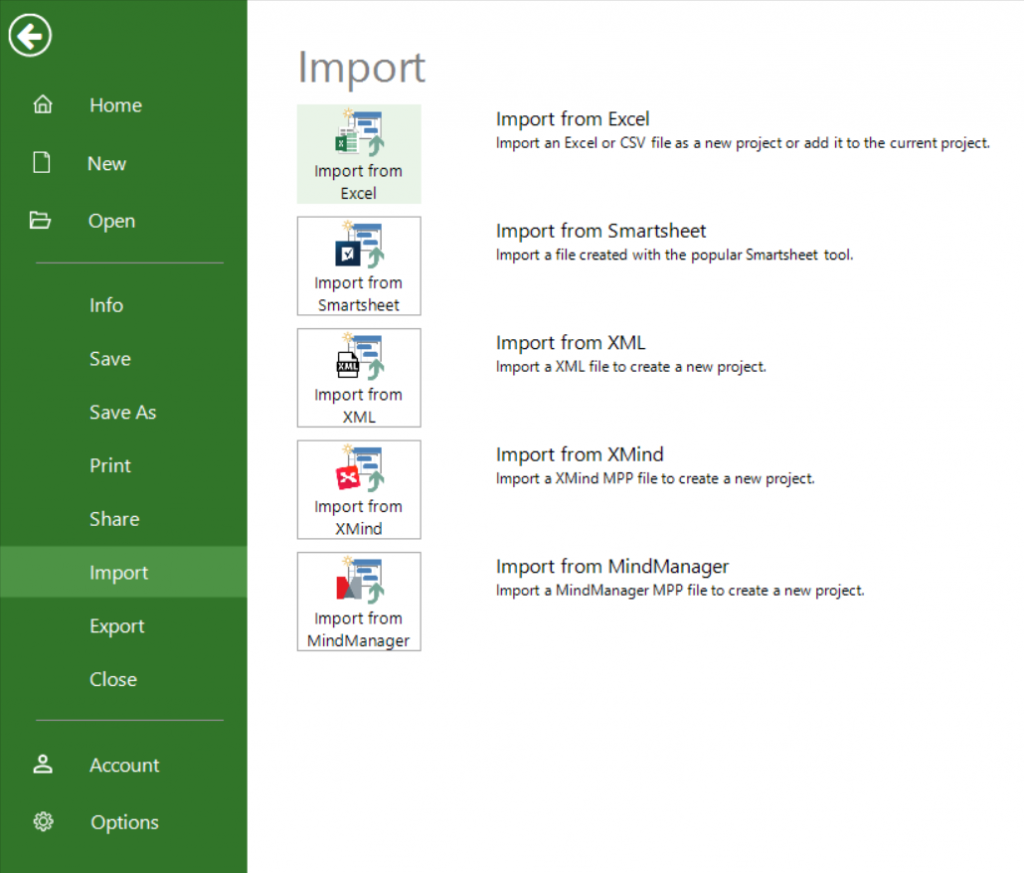
Task: Open Options via the gear icon
Action: (42, 821)
